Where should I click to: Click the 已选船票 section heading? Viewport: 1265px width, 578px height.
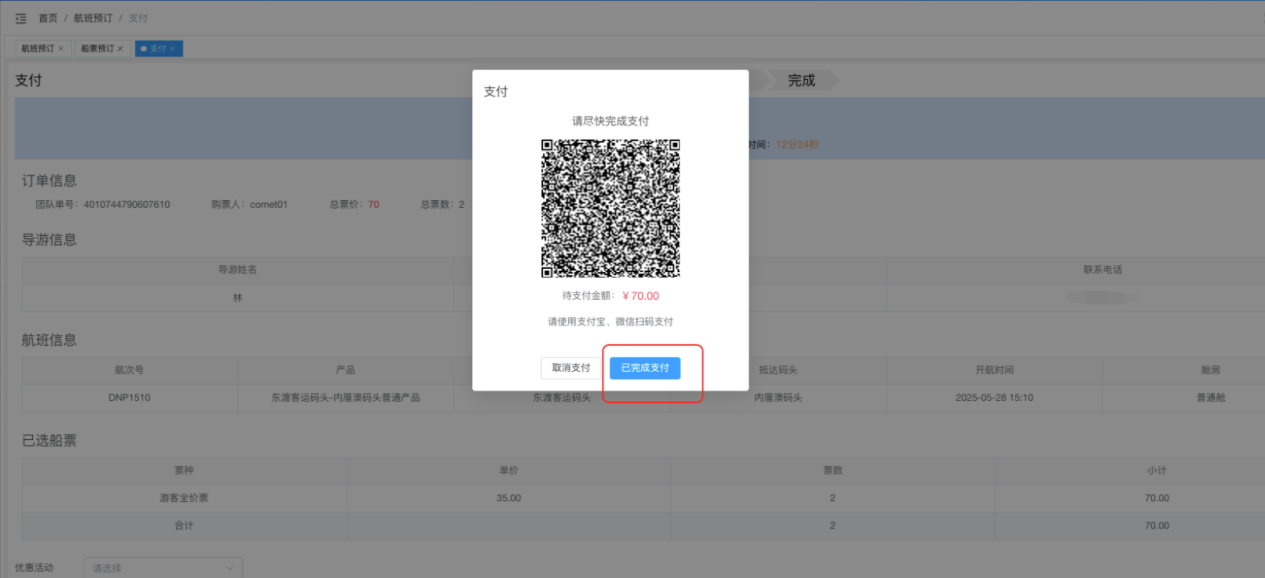[49, 441]
